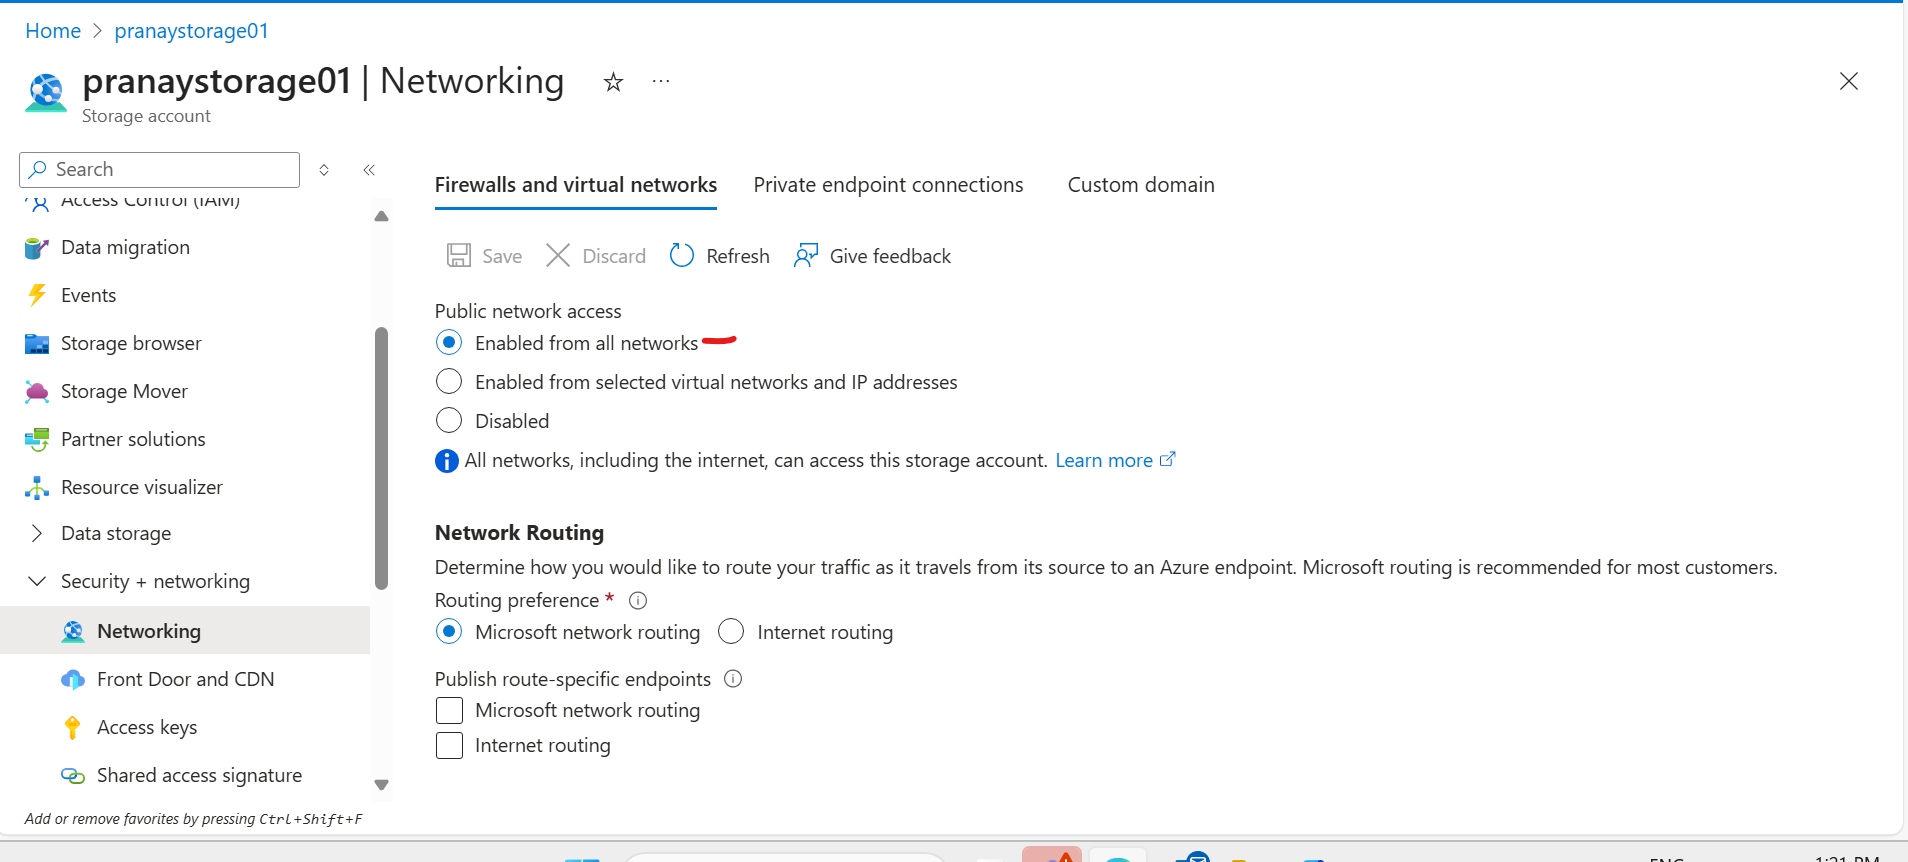Close the Networking blade
1908x862 pixels.
coord(1849,82)
